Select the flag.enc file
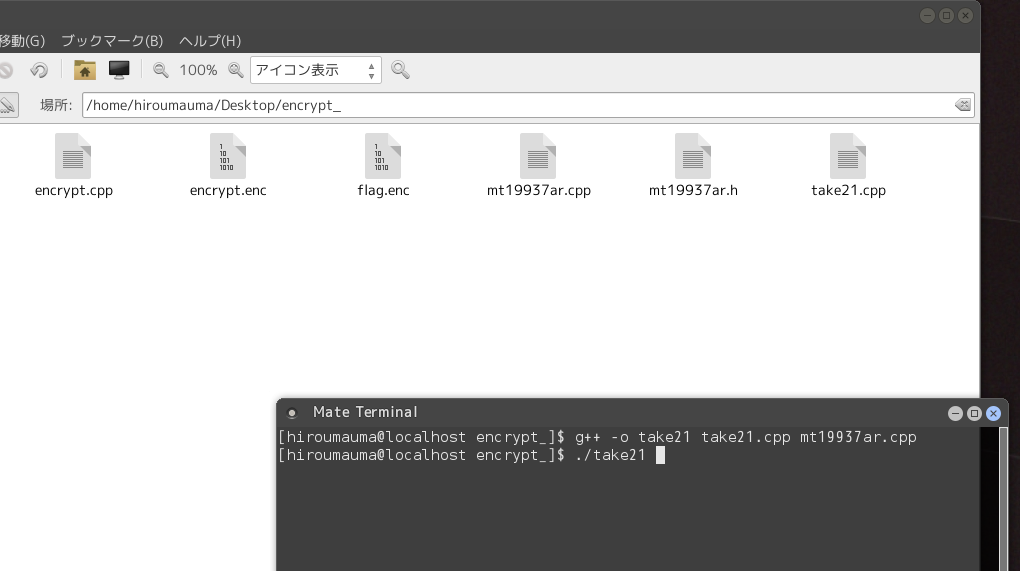Image resolution: width=1020 pixels, height=571 pixels. pos(383,165)
